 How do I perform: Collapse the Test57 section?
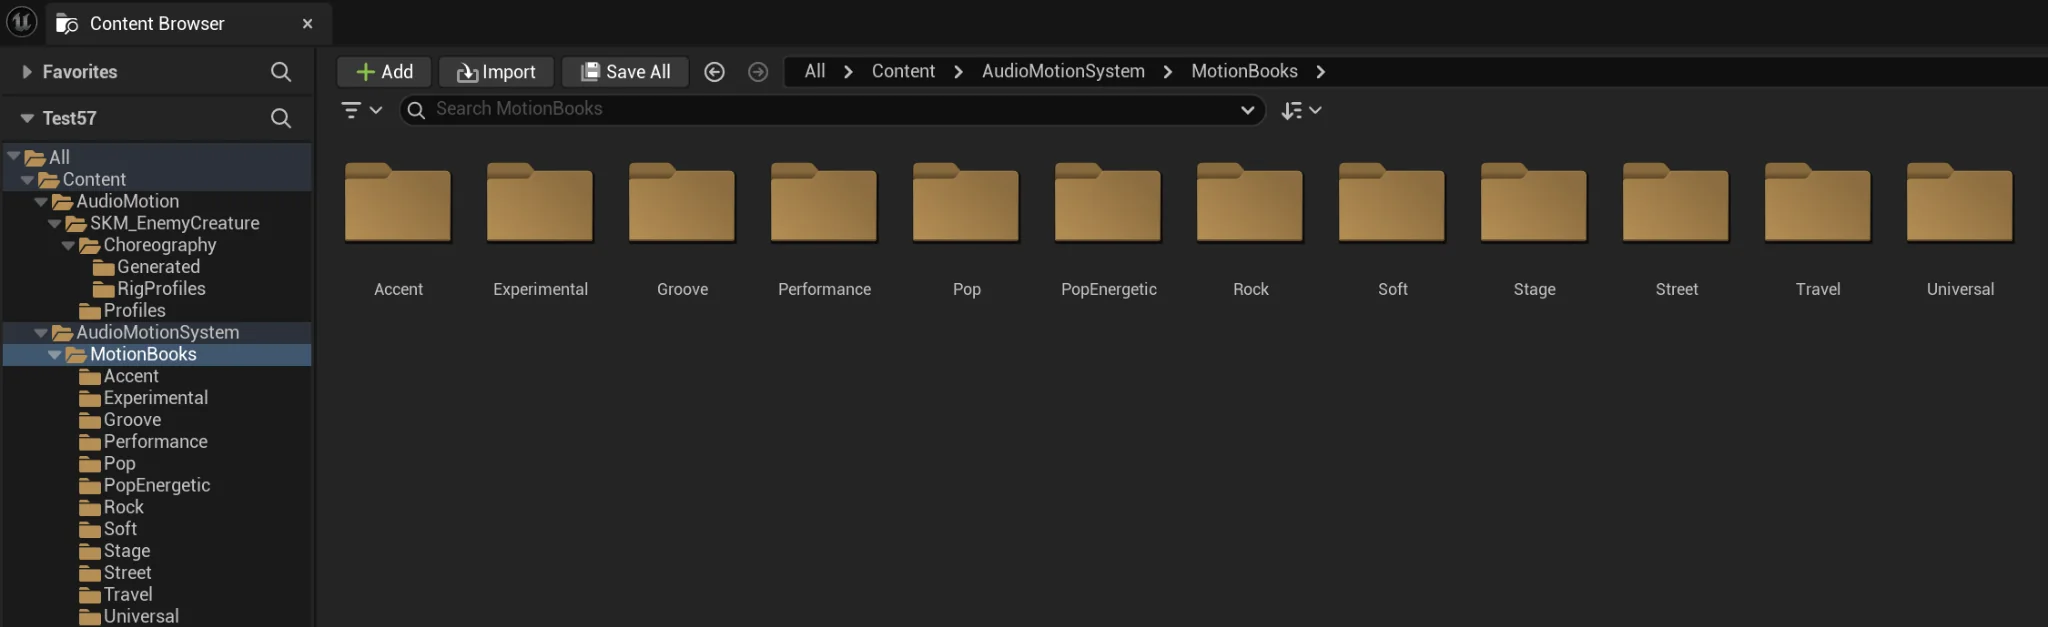coord(27,118)
